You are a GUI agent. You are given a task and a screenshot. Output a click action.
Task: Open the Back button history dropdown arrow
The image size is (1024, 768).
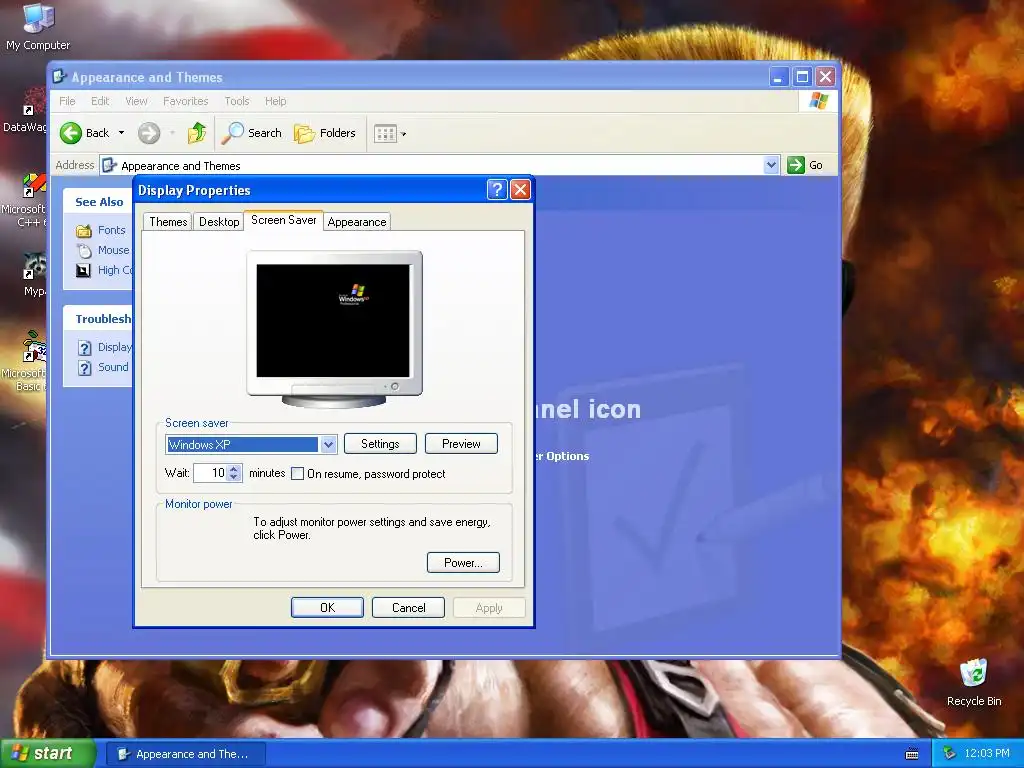[121, 133]
